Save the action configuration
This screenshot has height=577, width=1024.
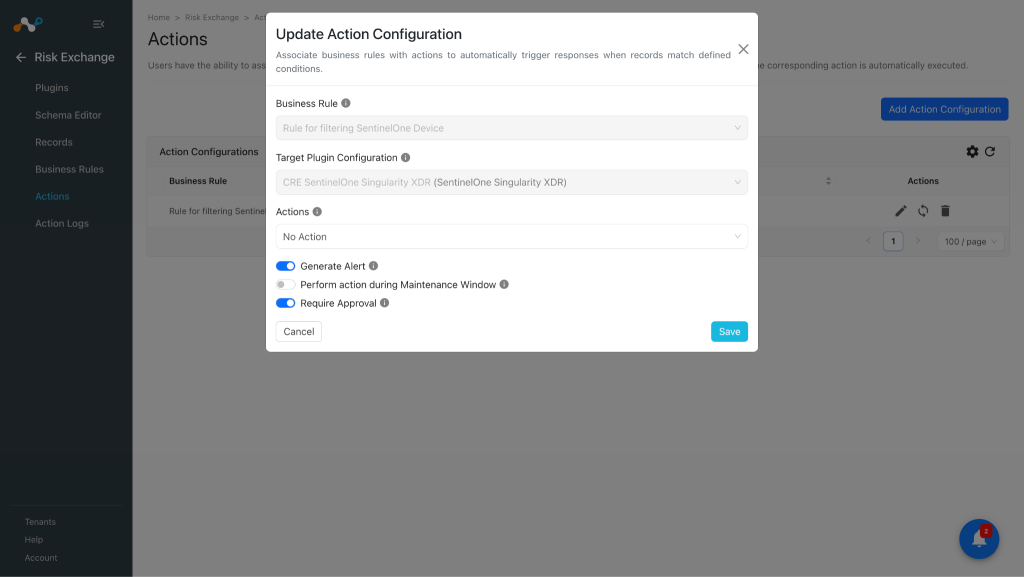click(729, 332)
